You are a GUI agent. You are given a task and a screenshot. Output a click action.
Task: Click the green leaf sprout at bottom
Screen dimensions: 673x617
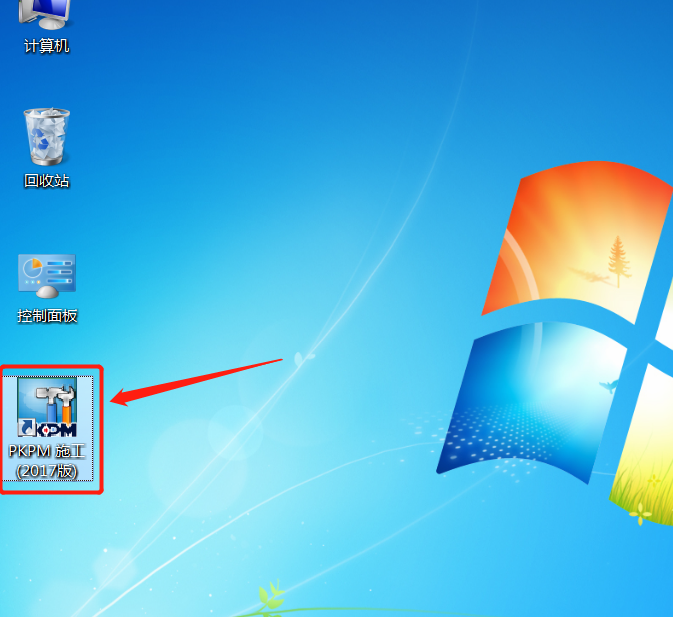coord(270,595)
